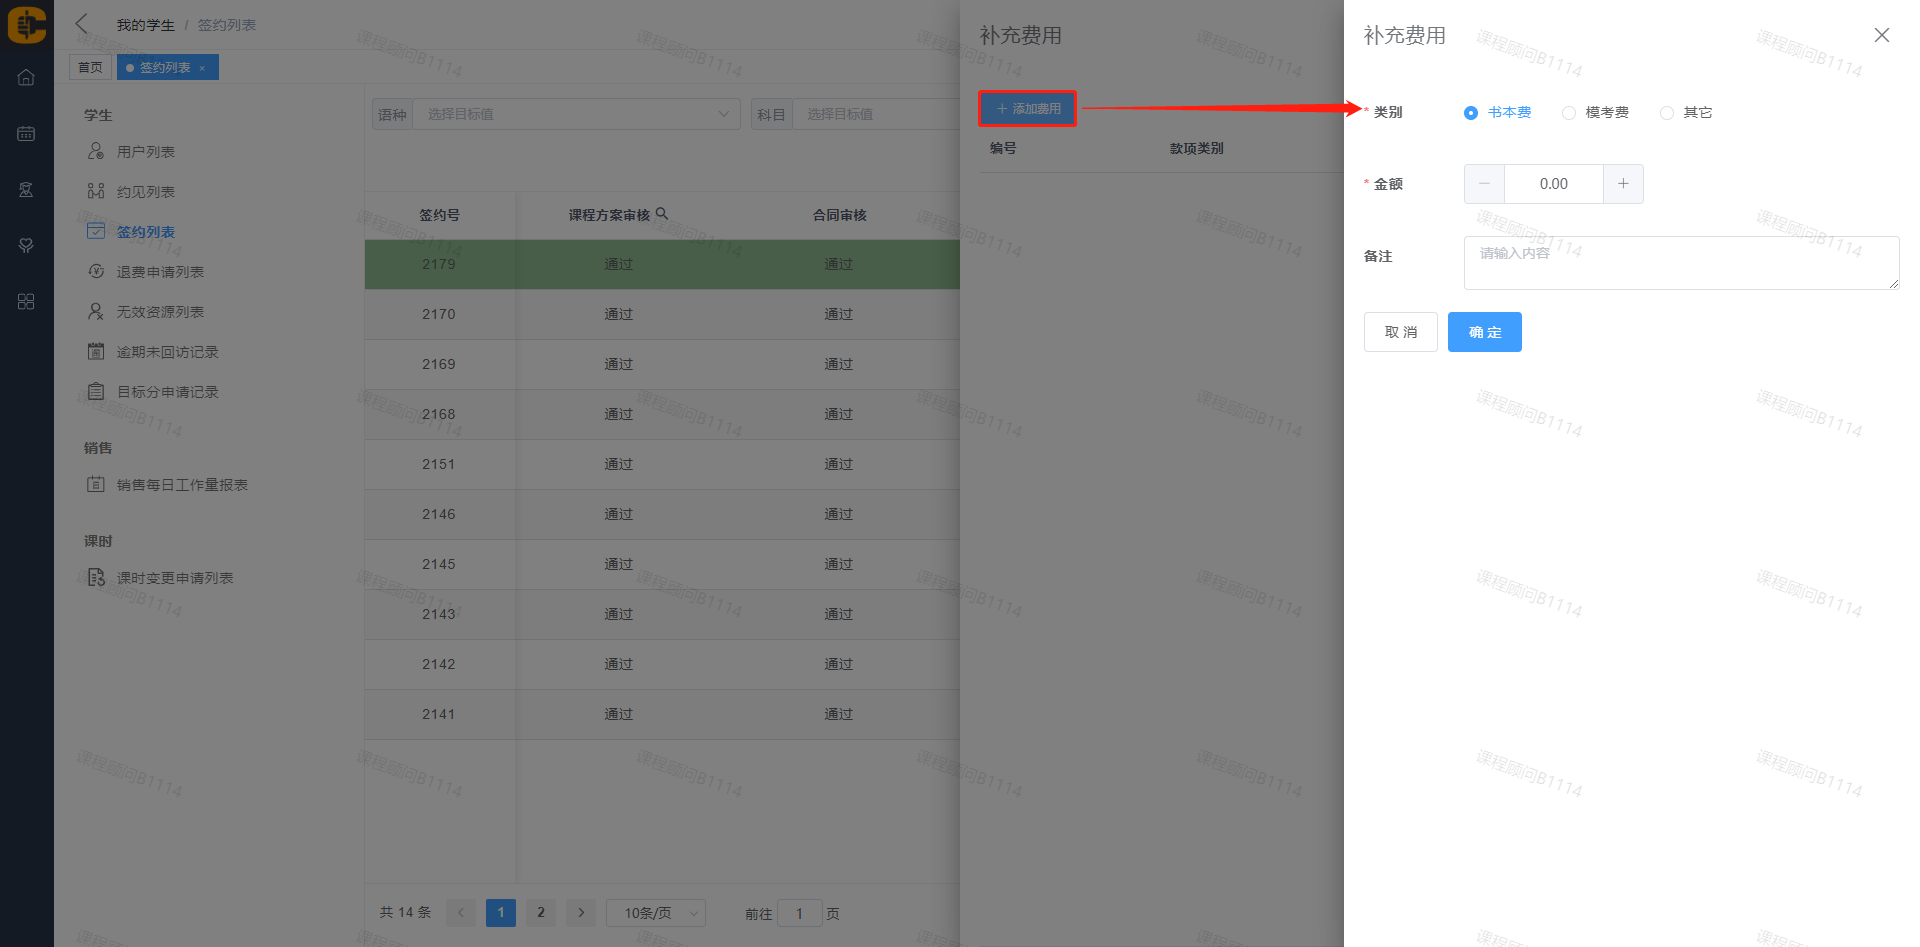
Task: Decrease 金额 with the minus button
Action: click(x=1484, y=184)
